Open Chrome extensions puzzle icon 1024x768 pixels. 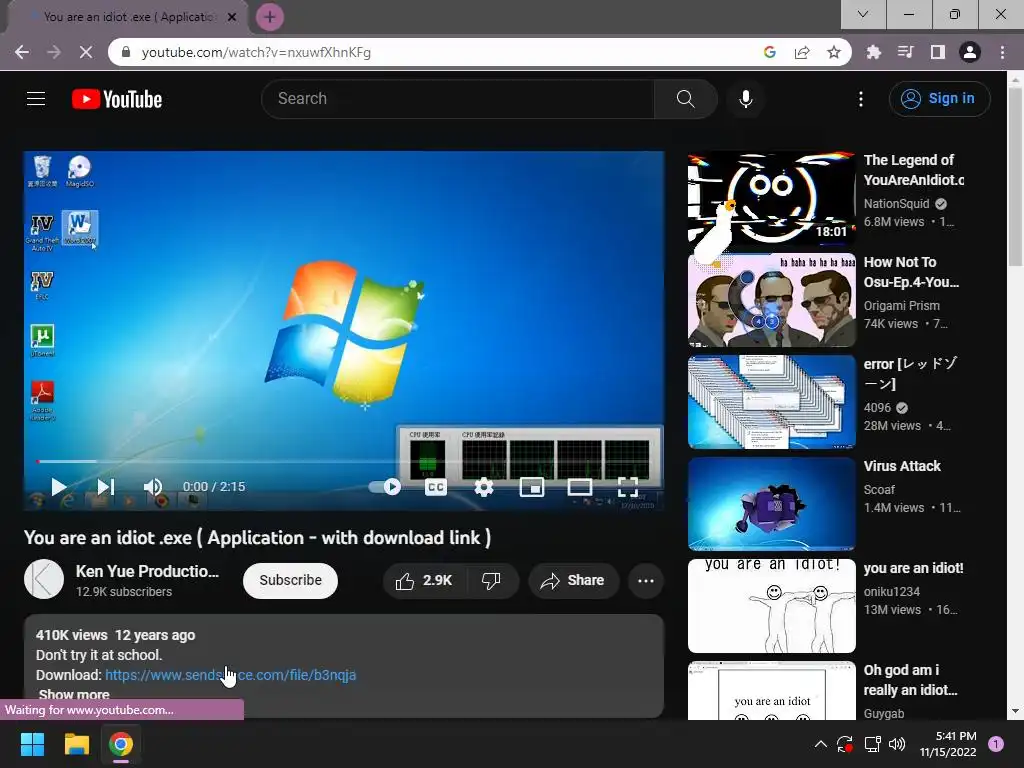pyautogui.click(x=873, y=52)
